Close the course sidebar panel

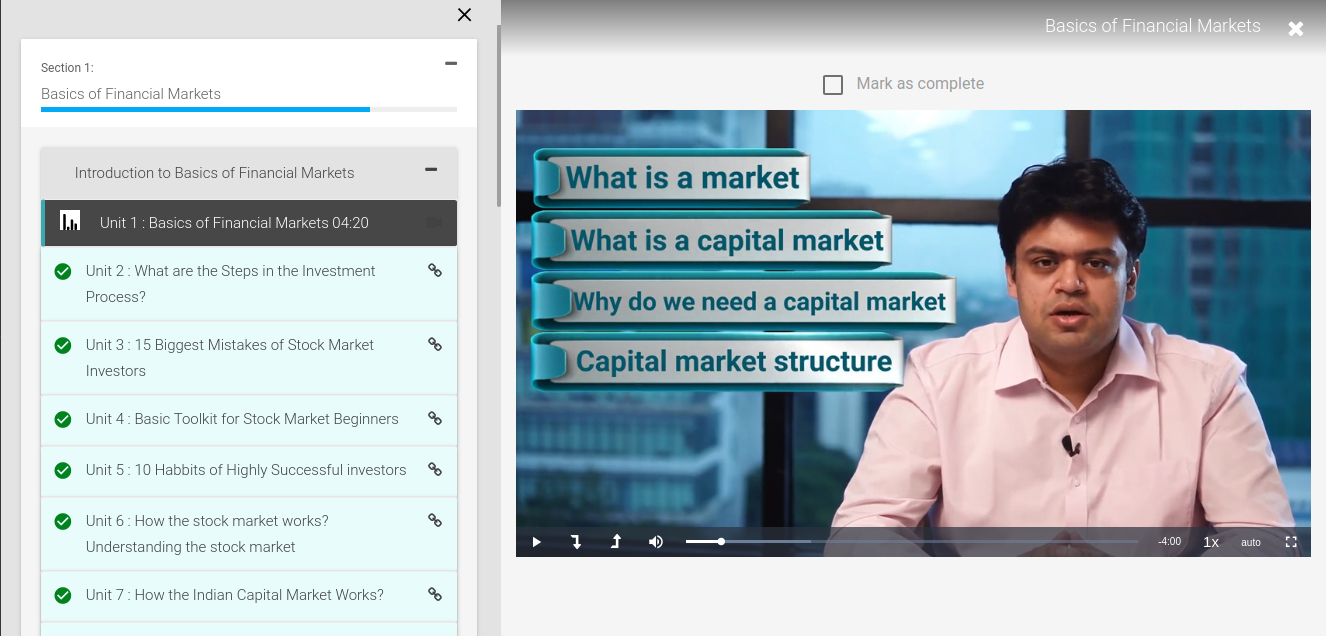(x=464, y=15)
